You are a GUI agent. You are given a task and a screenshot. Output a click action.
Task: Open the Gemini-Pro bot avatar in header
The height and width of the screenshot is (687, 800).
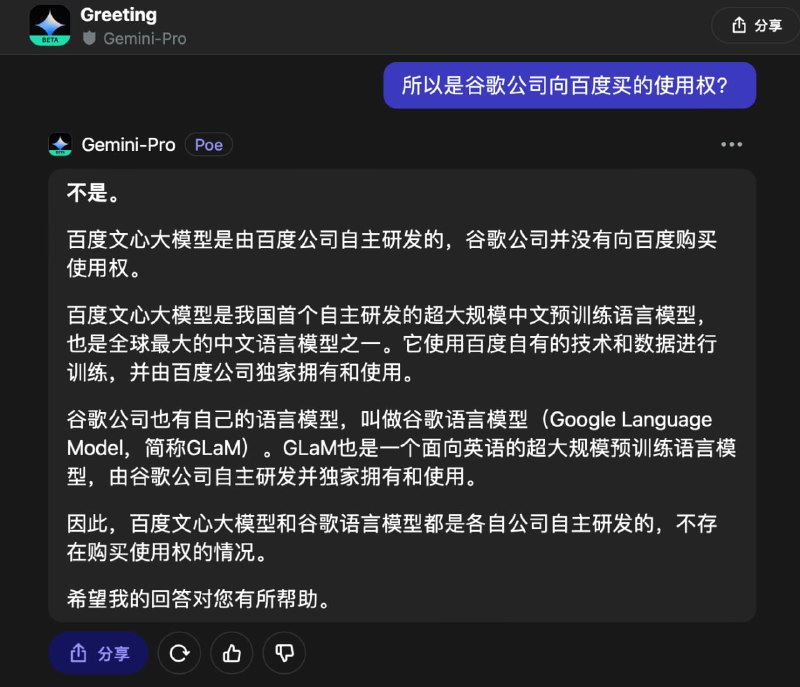click(49, 26)
